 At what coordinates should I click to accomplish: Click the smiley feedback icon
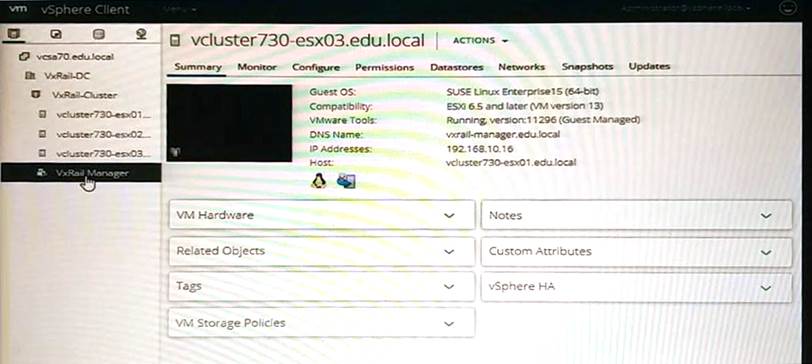(787, 8)
